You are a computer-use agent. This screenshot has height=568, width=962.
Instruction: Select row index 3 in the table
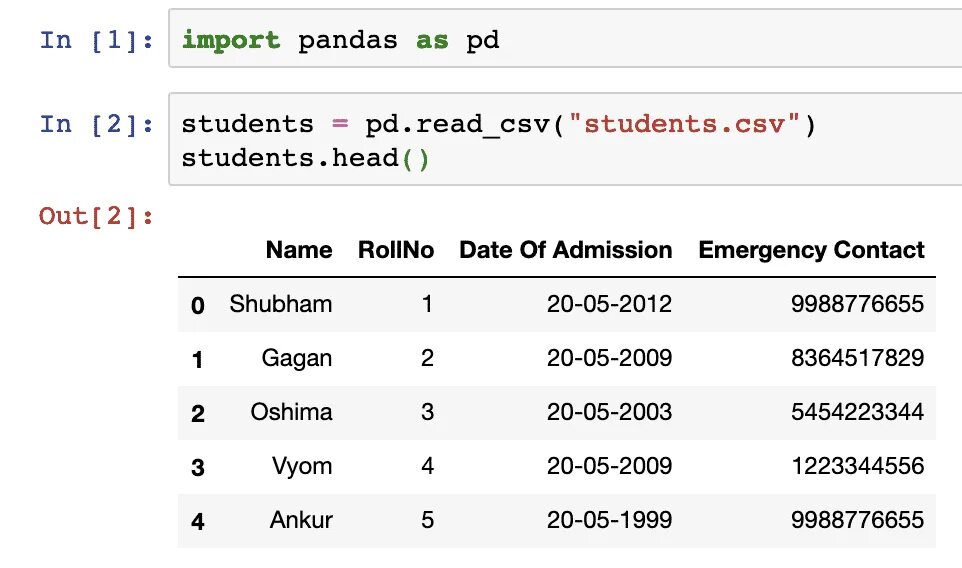click(x=197, y=467)
